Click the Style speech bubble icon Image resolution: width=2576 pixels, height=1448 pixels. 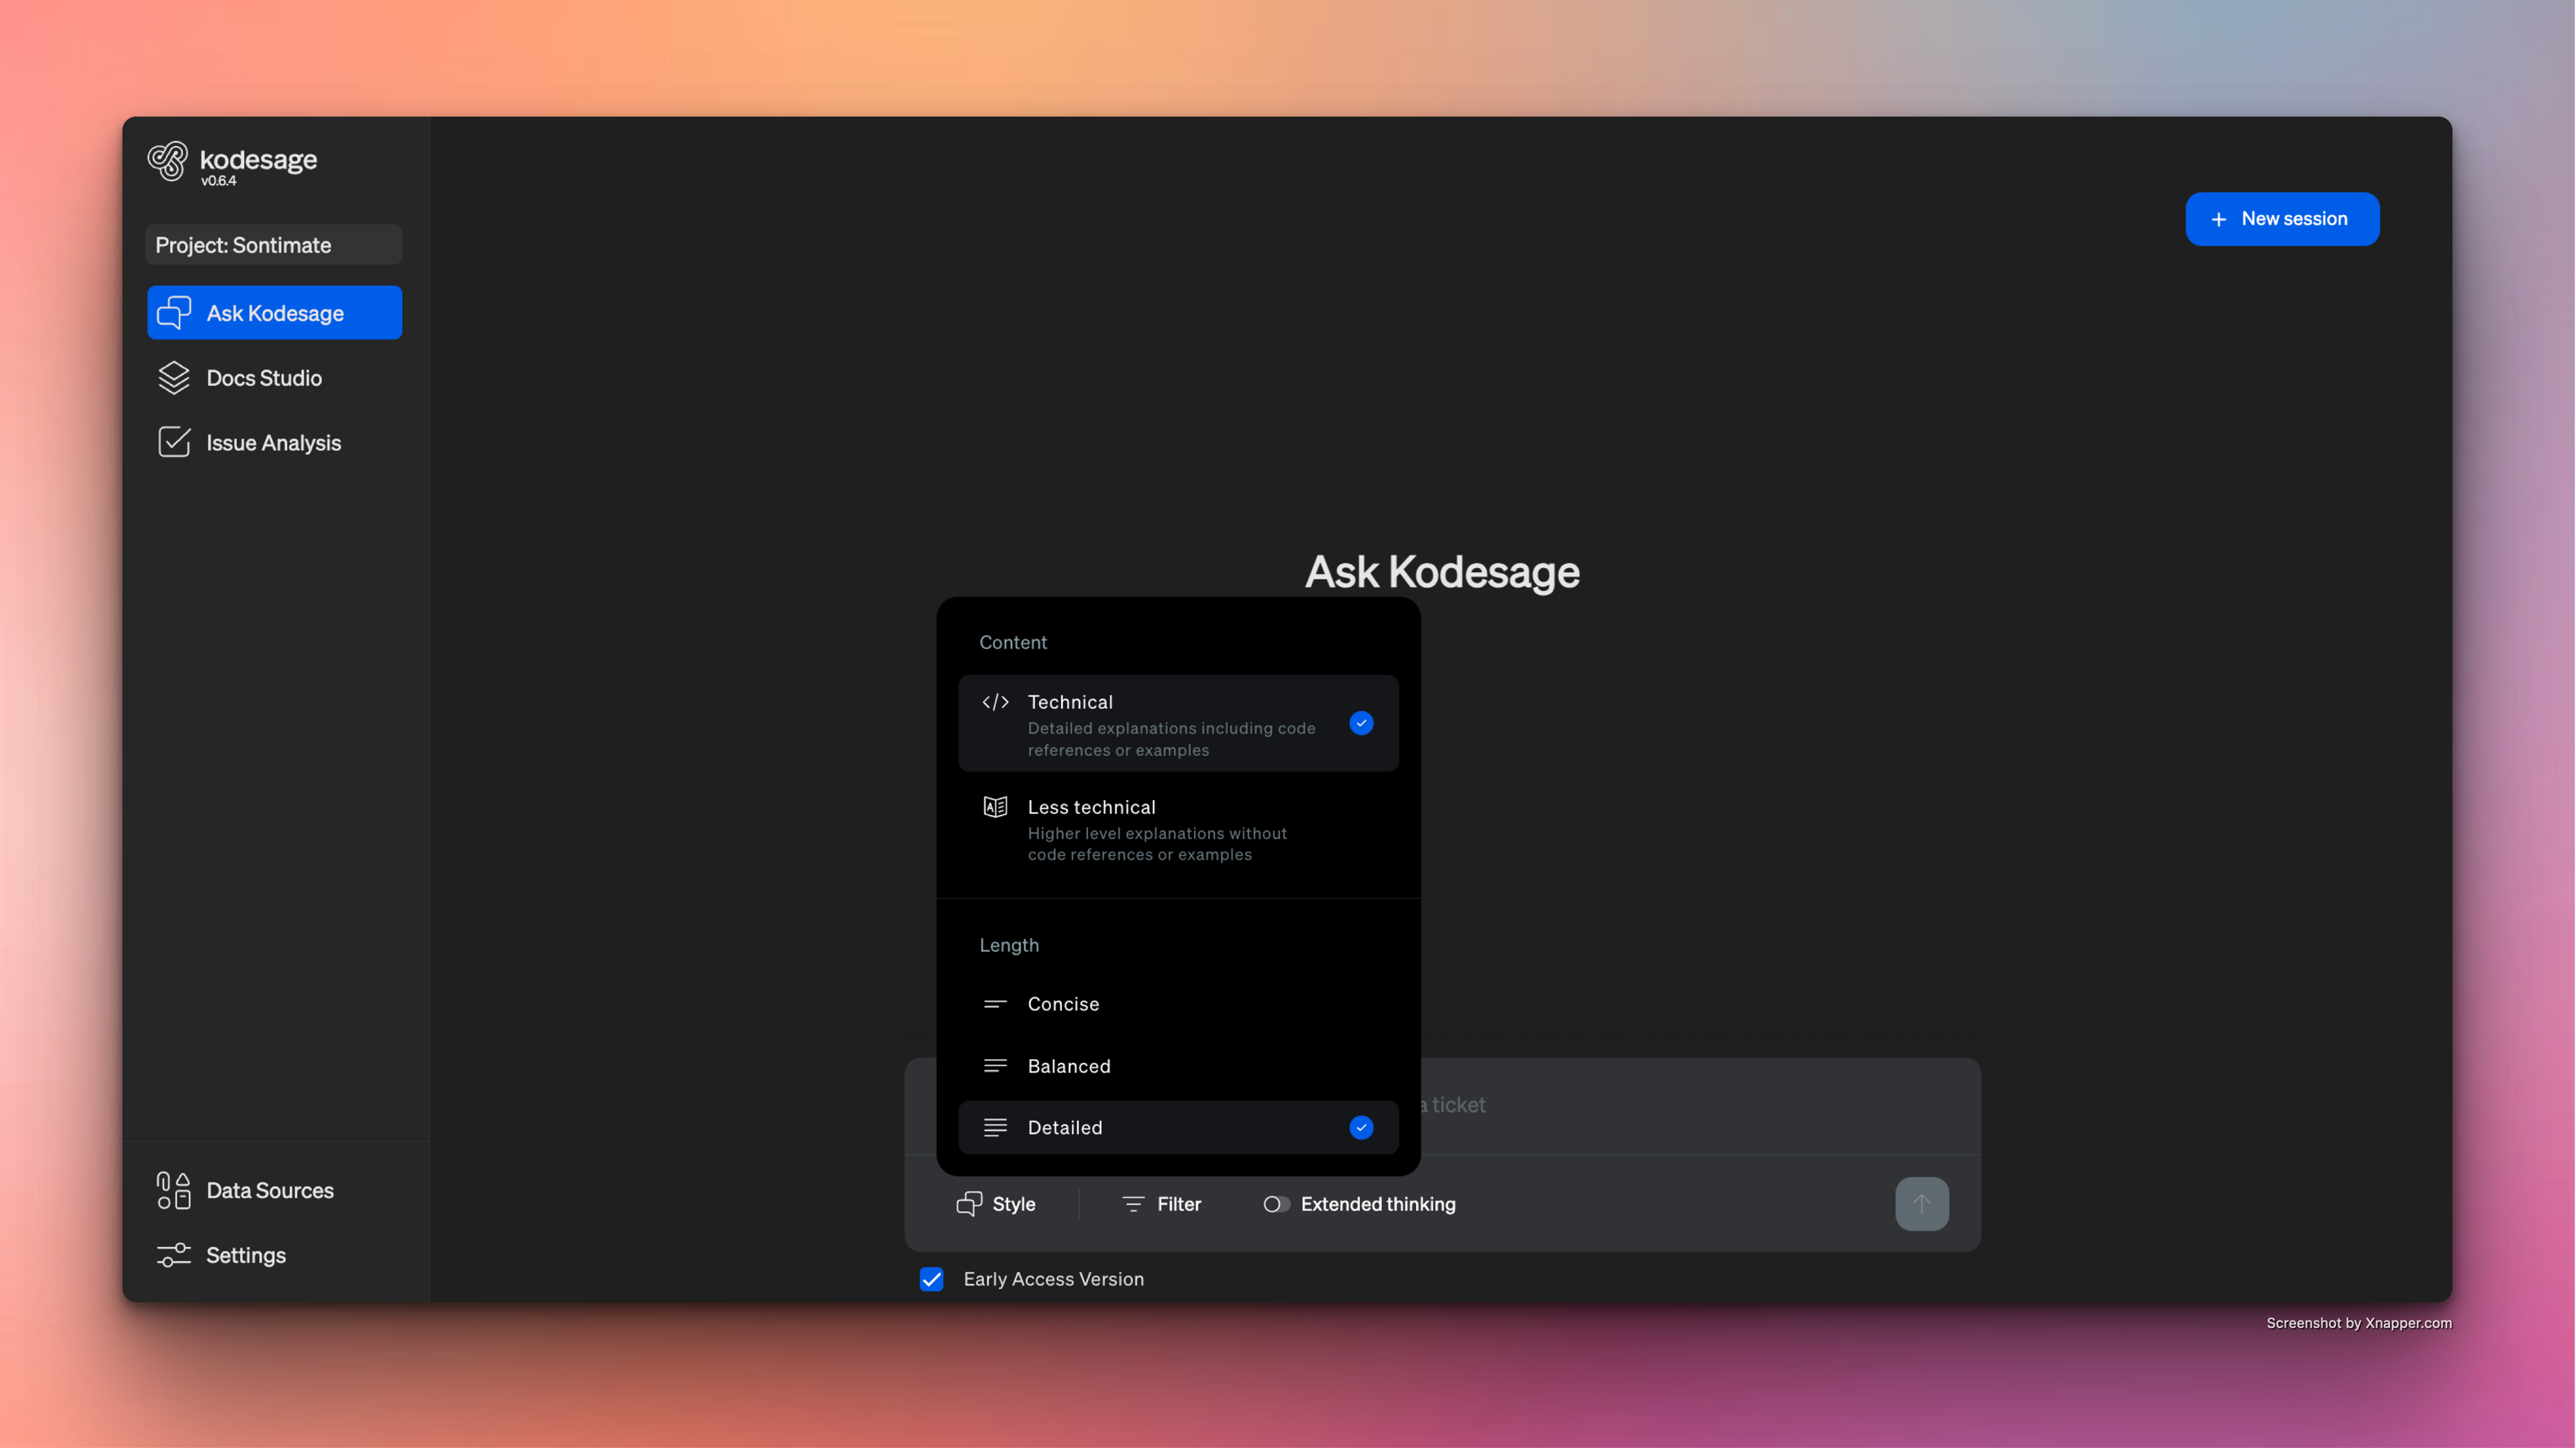pyautogui.click(x=969, y=1204)
